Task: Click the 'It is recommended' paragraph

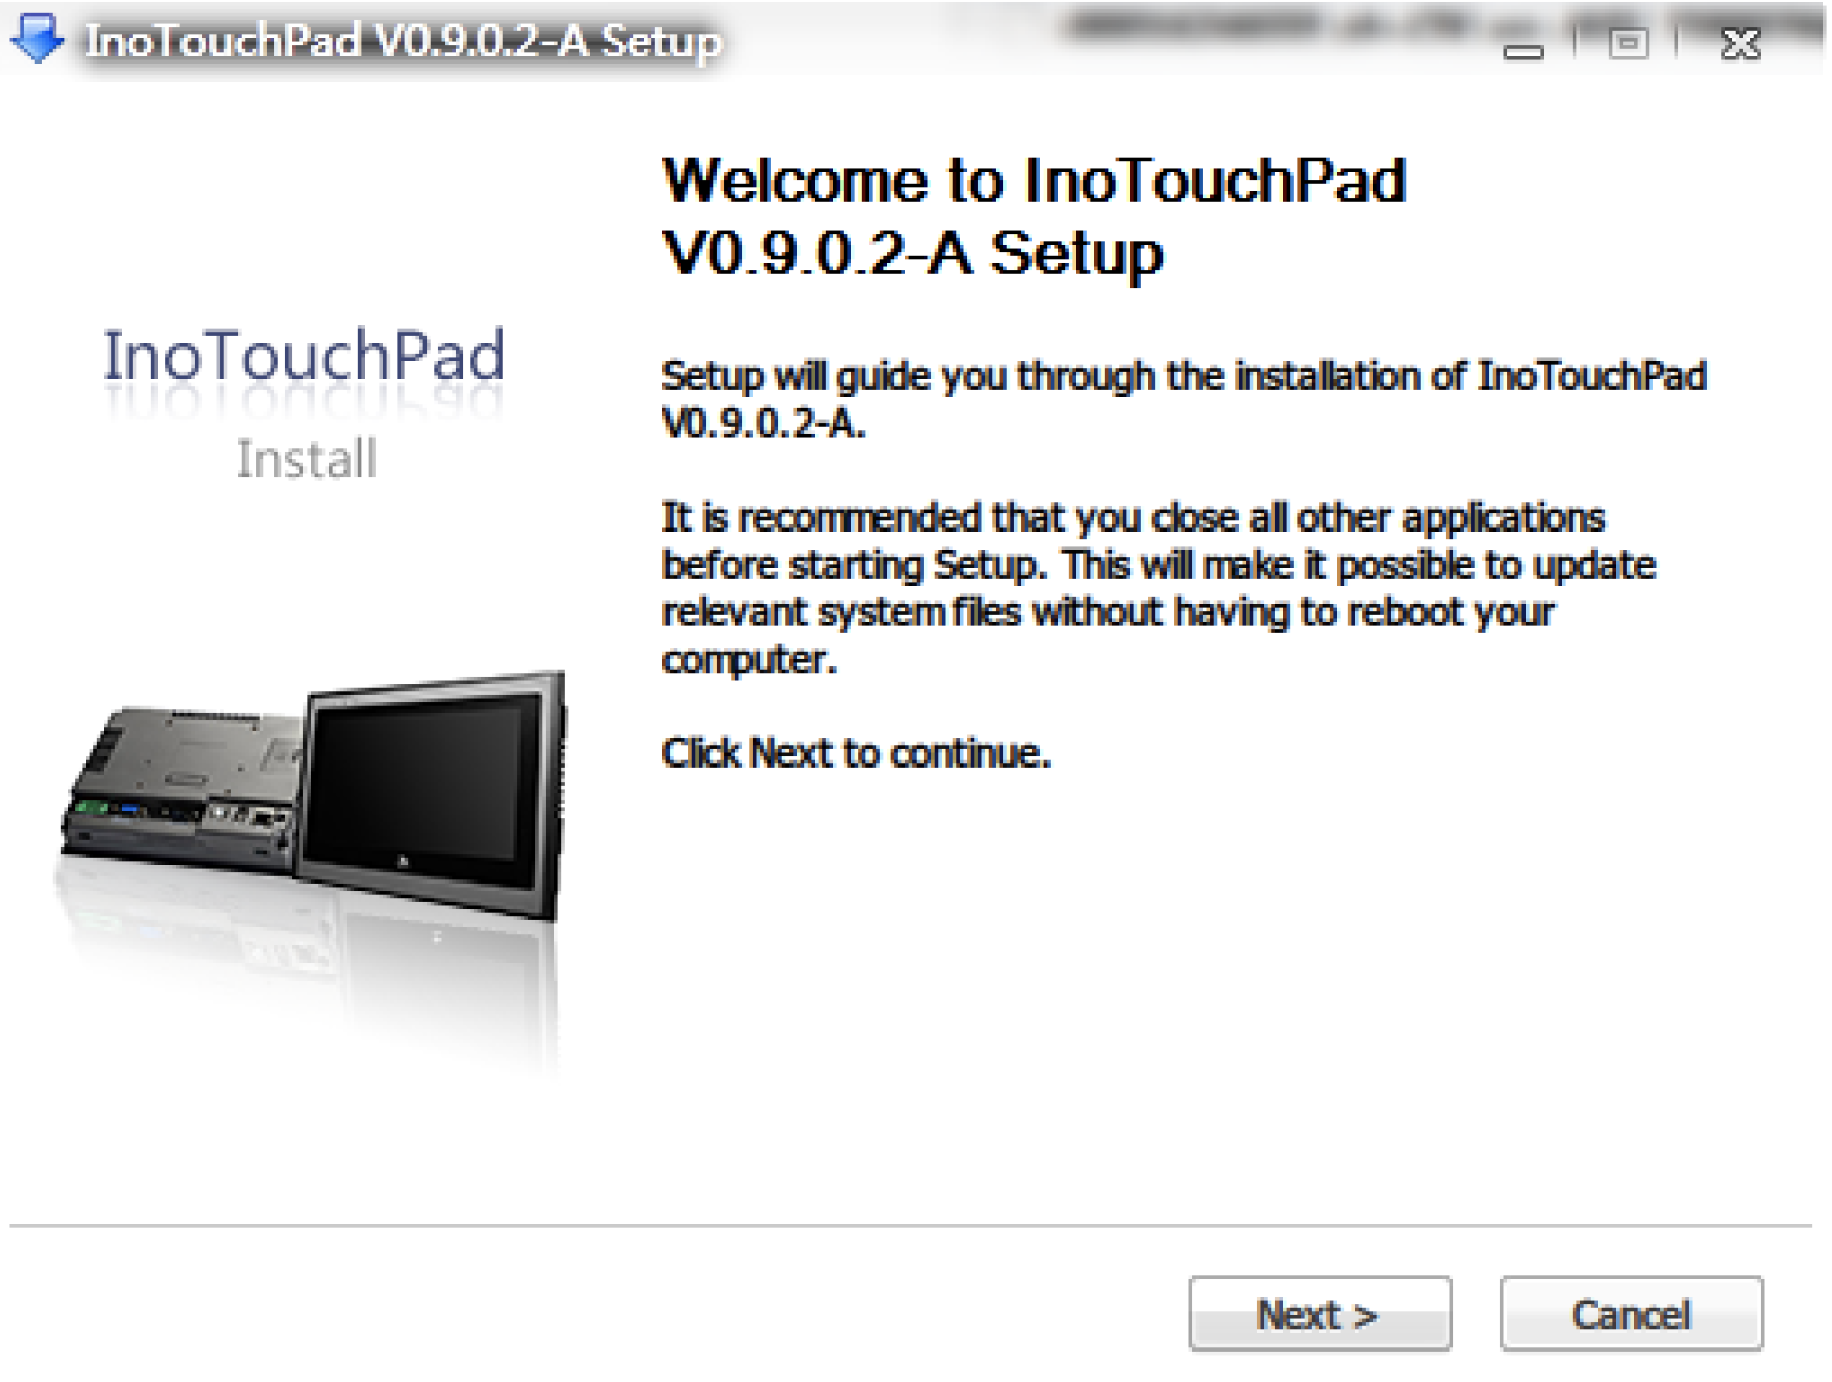Action: click(x=1159, y=588)
